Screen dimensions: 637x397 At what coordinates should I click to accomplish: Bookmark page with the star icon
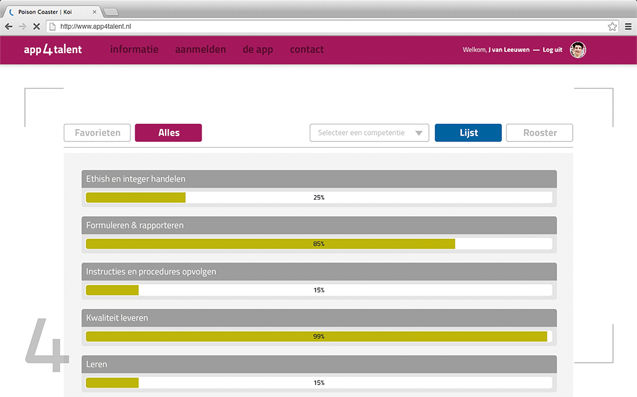pyautogui.click(x=612, y=26)
